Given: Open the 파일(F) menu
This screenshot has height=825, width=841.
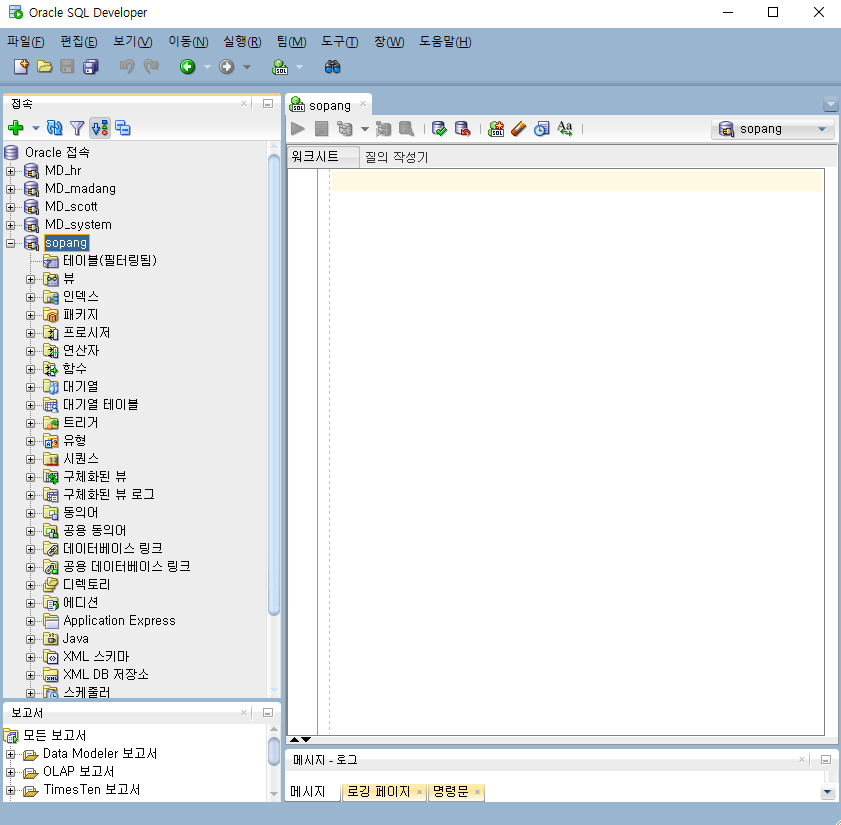Looking at the screenshot, I should pyautogui.click(x=25, y=42).
